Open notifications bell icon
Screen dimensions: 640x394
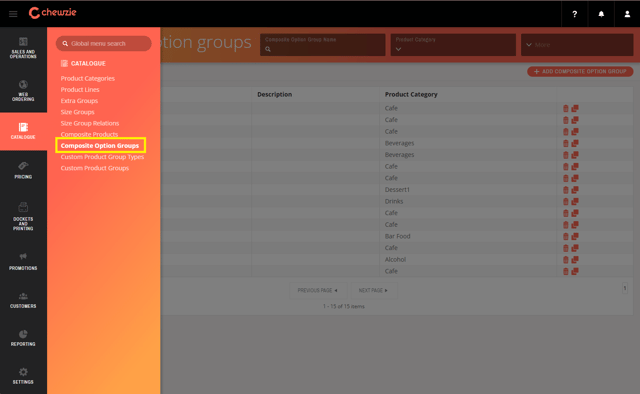point(601,14)
